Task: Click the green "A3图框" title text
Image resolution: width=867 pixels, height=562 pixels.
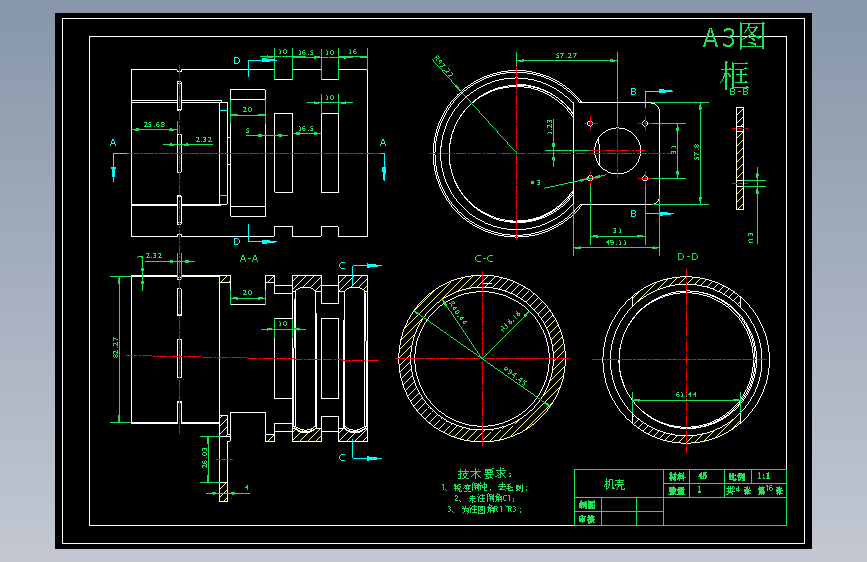Action: coord(734,55)
